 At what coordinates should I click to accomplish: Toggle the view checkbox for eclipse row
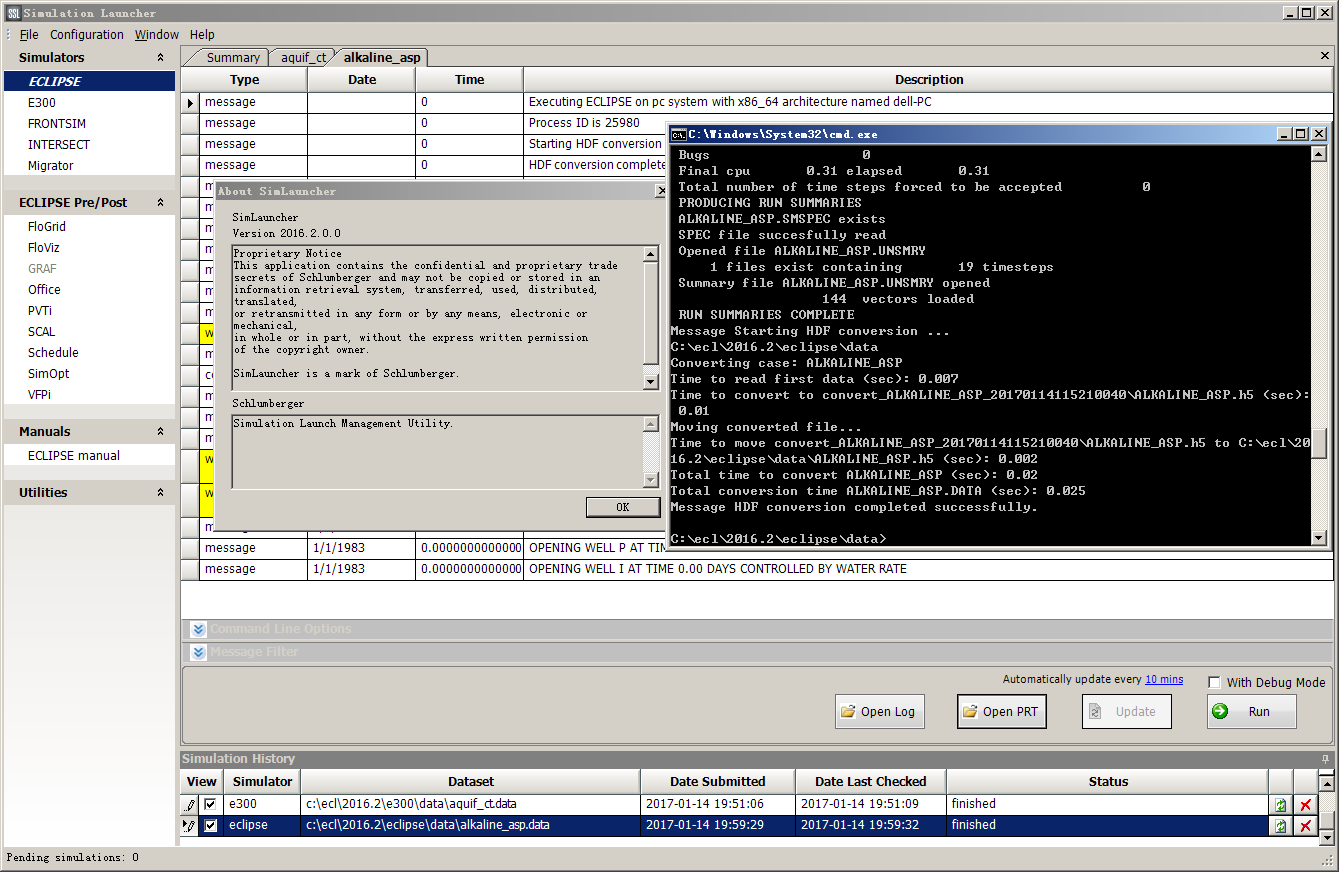[x=210, y=826]
